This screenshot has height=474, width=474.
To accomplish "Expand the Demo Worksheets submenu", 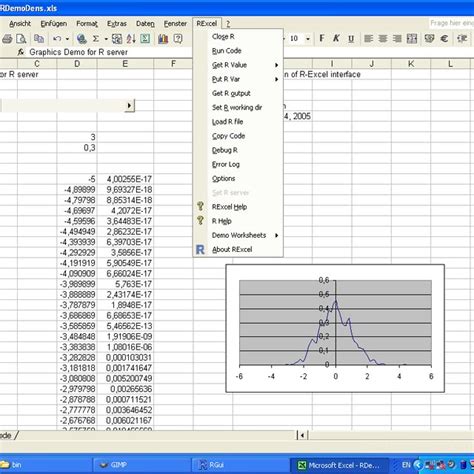I will pos(238,235).
